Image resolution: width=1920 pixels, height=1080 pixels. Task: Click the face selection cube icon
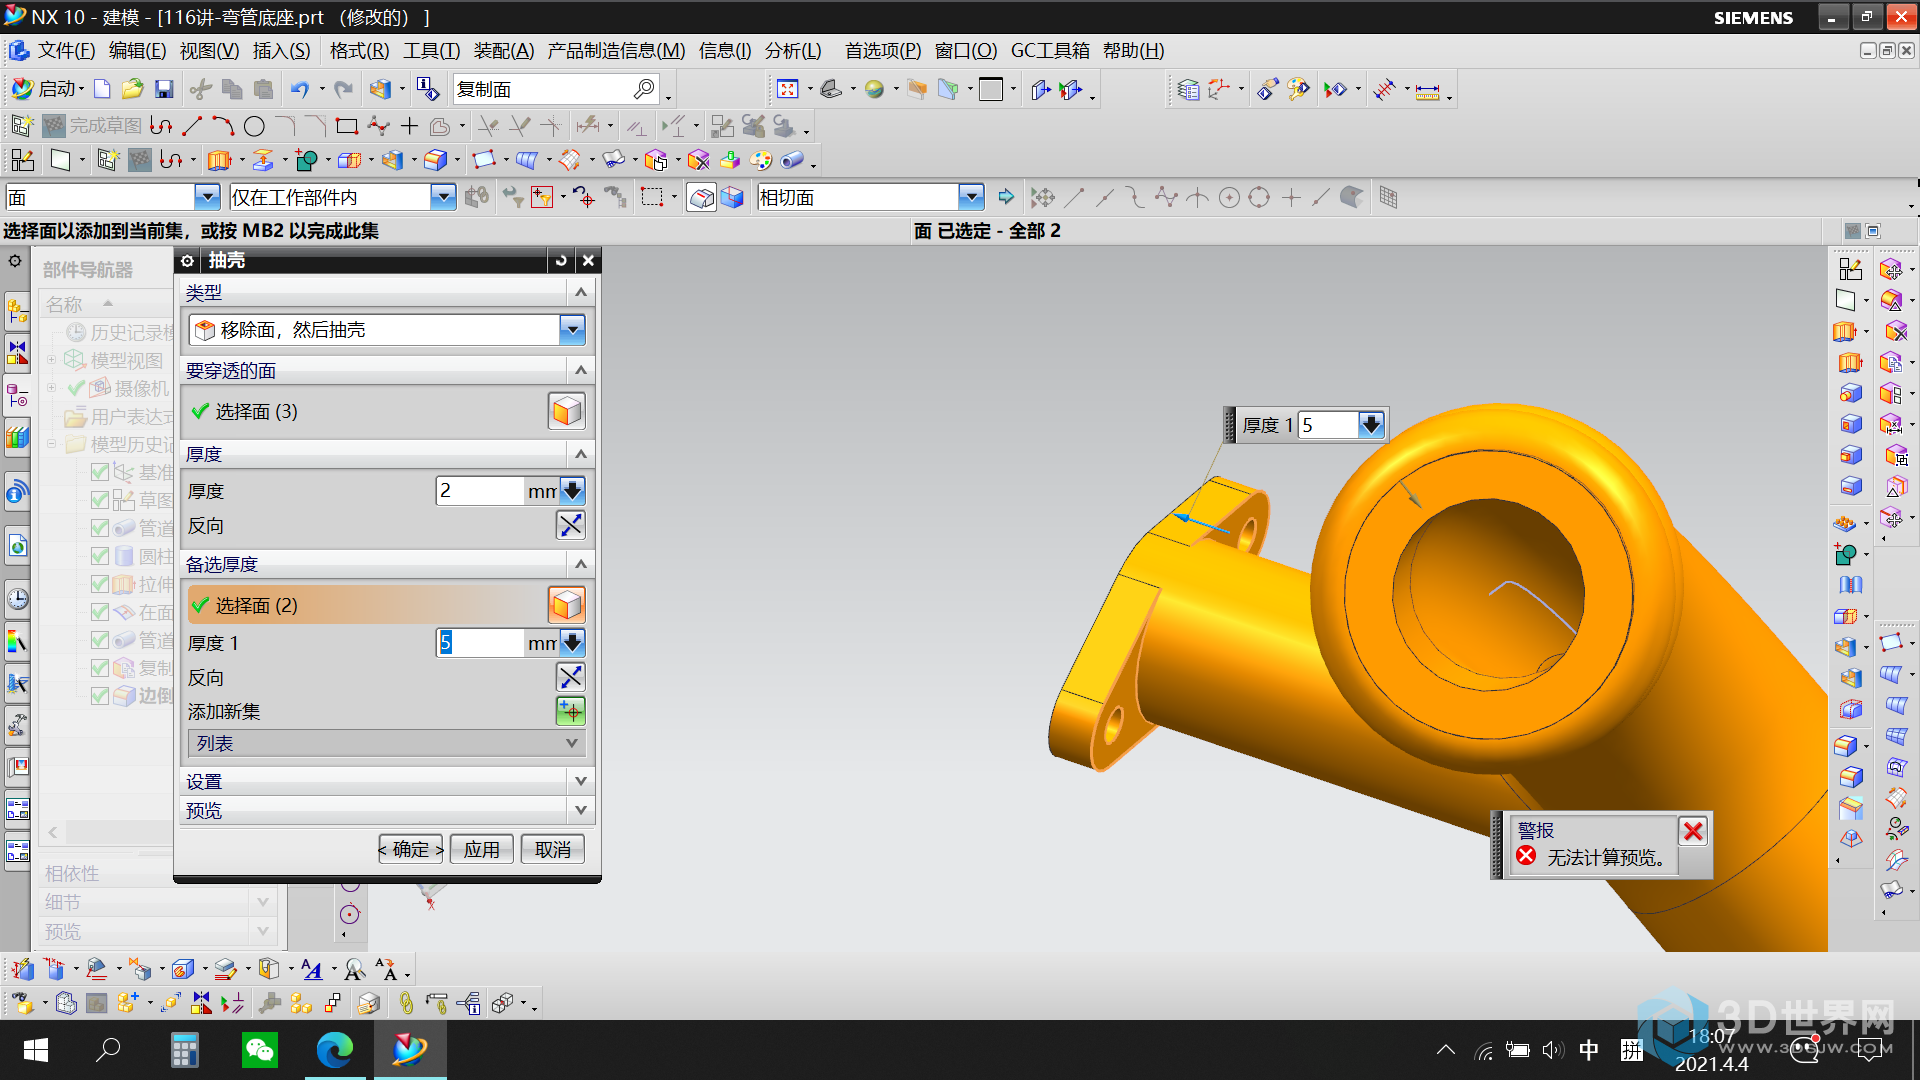tap(567, 411)
